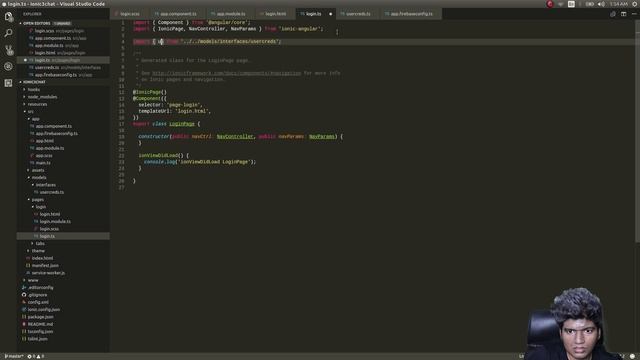
Task: Click the battery indicator in top panel
Action: tap(589, 4)
